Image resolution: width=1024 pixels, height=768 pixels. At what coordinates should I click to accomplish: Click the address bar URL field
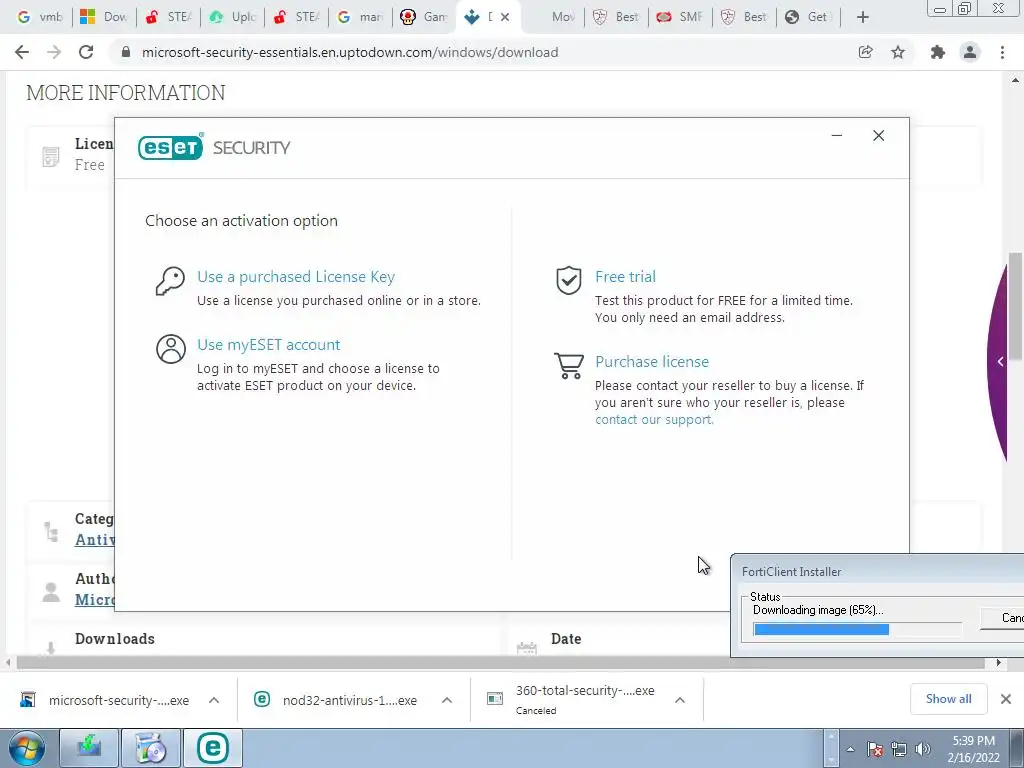(481, 52)
